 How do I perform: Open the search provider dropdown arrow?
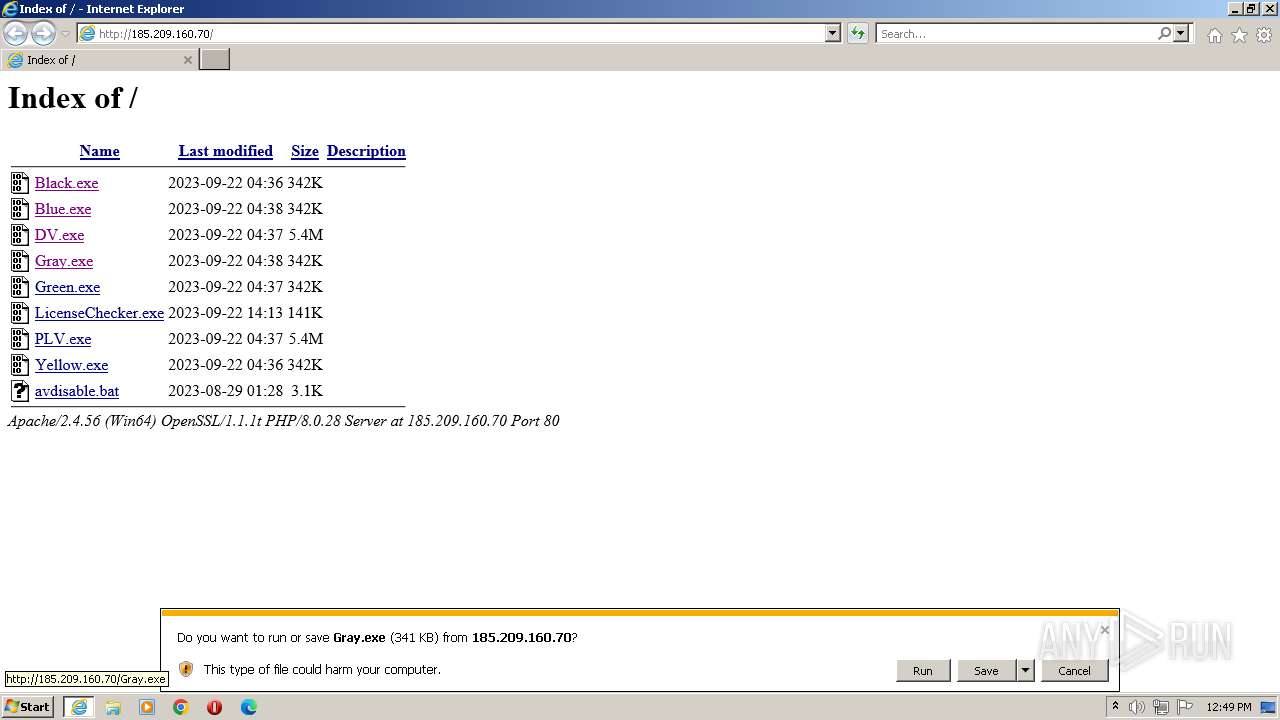[1181, 33]
